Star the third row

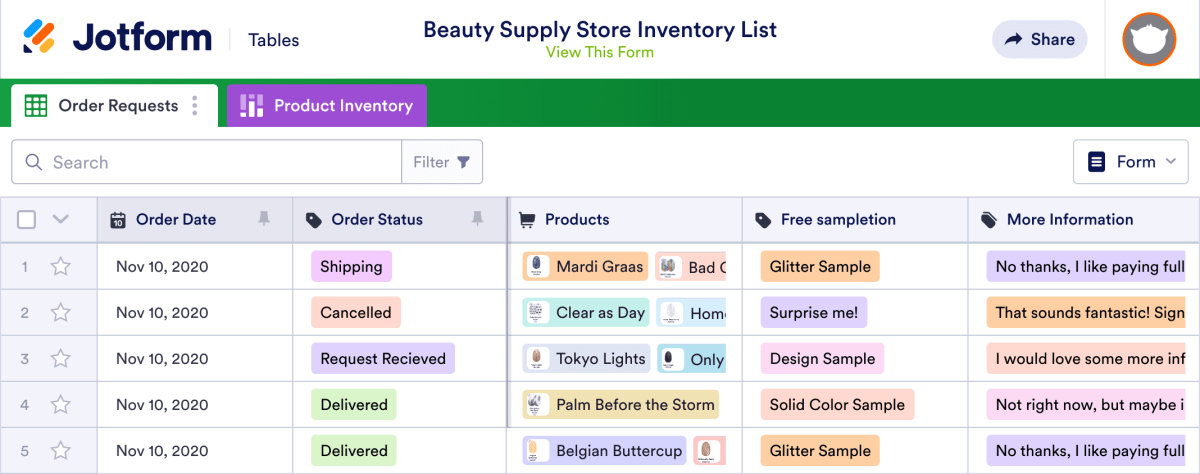pyautogui.click(x=61, y=359)
